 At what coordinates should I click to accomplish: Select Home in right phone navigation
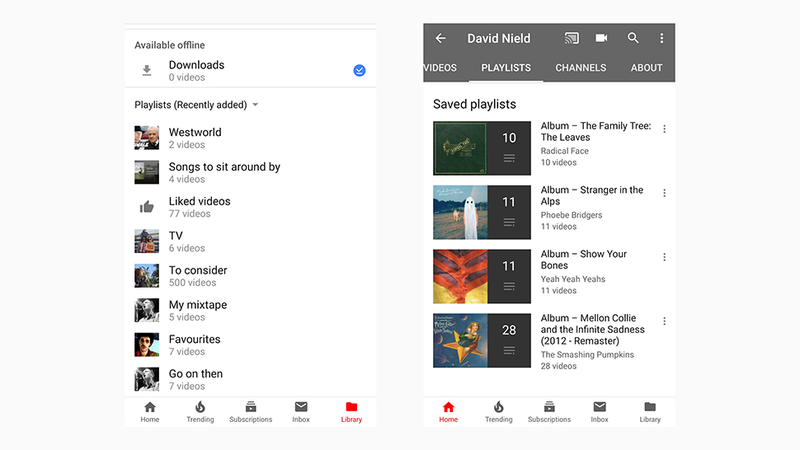coord(448,412)
